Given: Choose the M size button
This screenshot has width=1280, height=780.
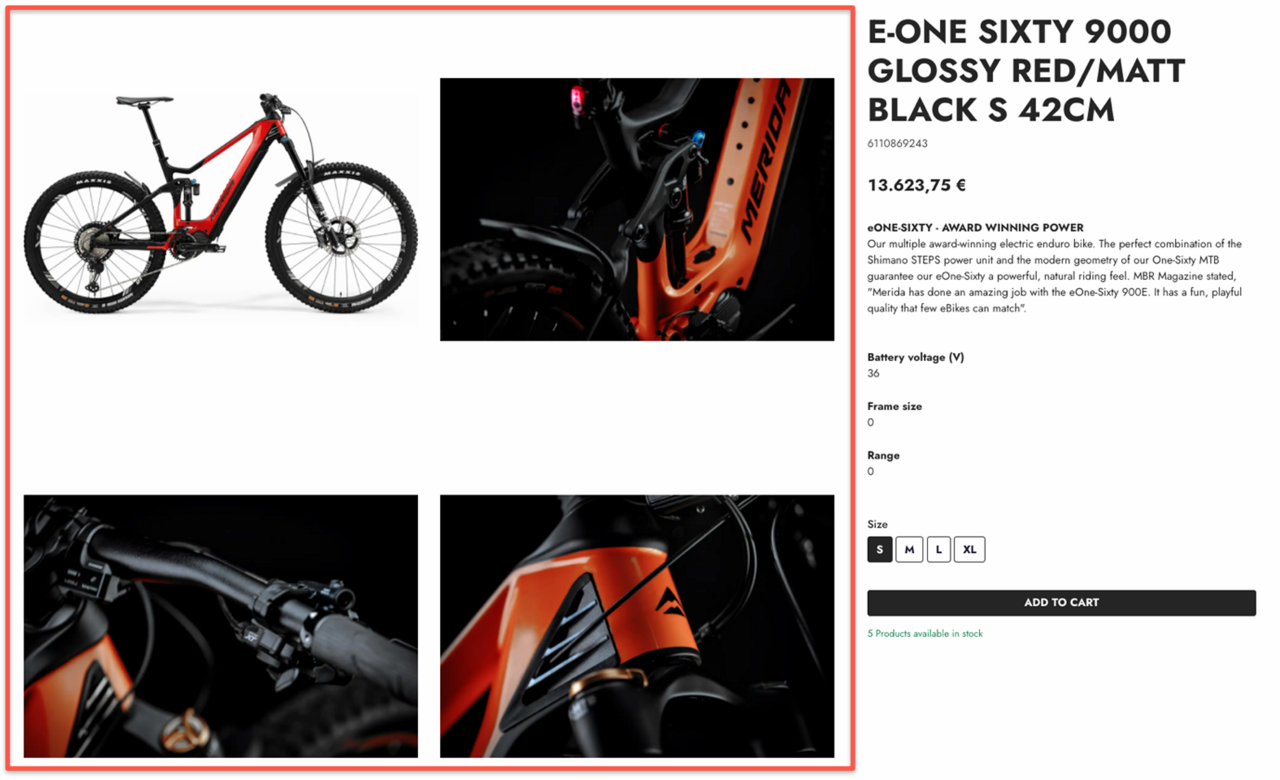Looking at the screenshot, I should click(909, 549).
